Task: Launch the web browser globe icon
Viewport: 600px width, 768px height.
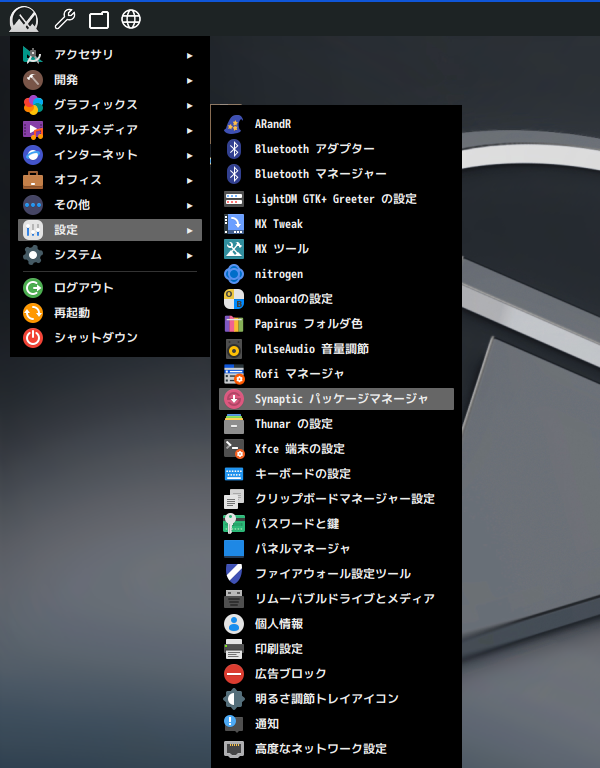Action: 131,19
